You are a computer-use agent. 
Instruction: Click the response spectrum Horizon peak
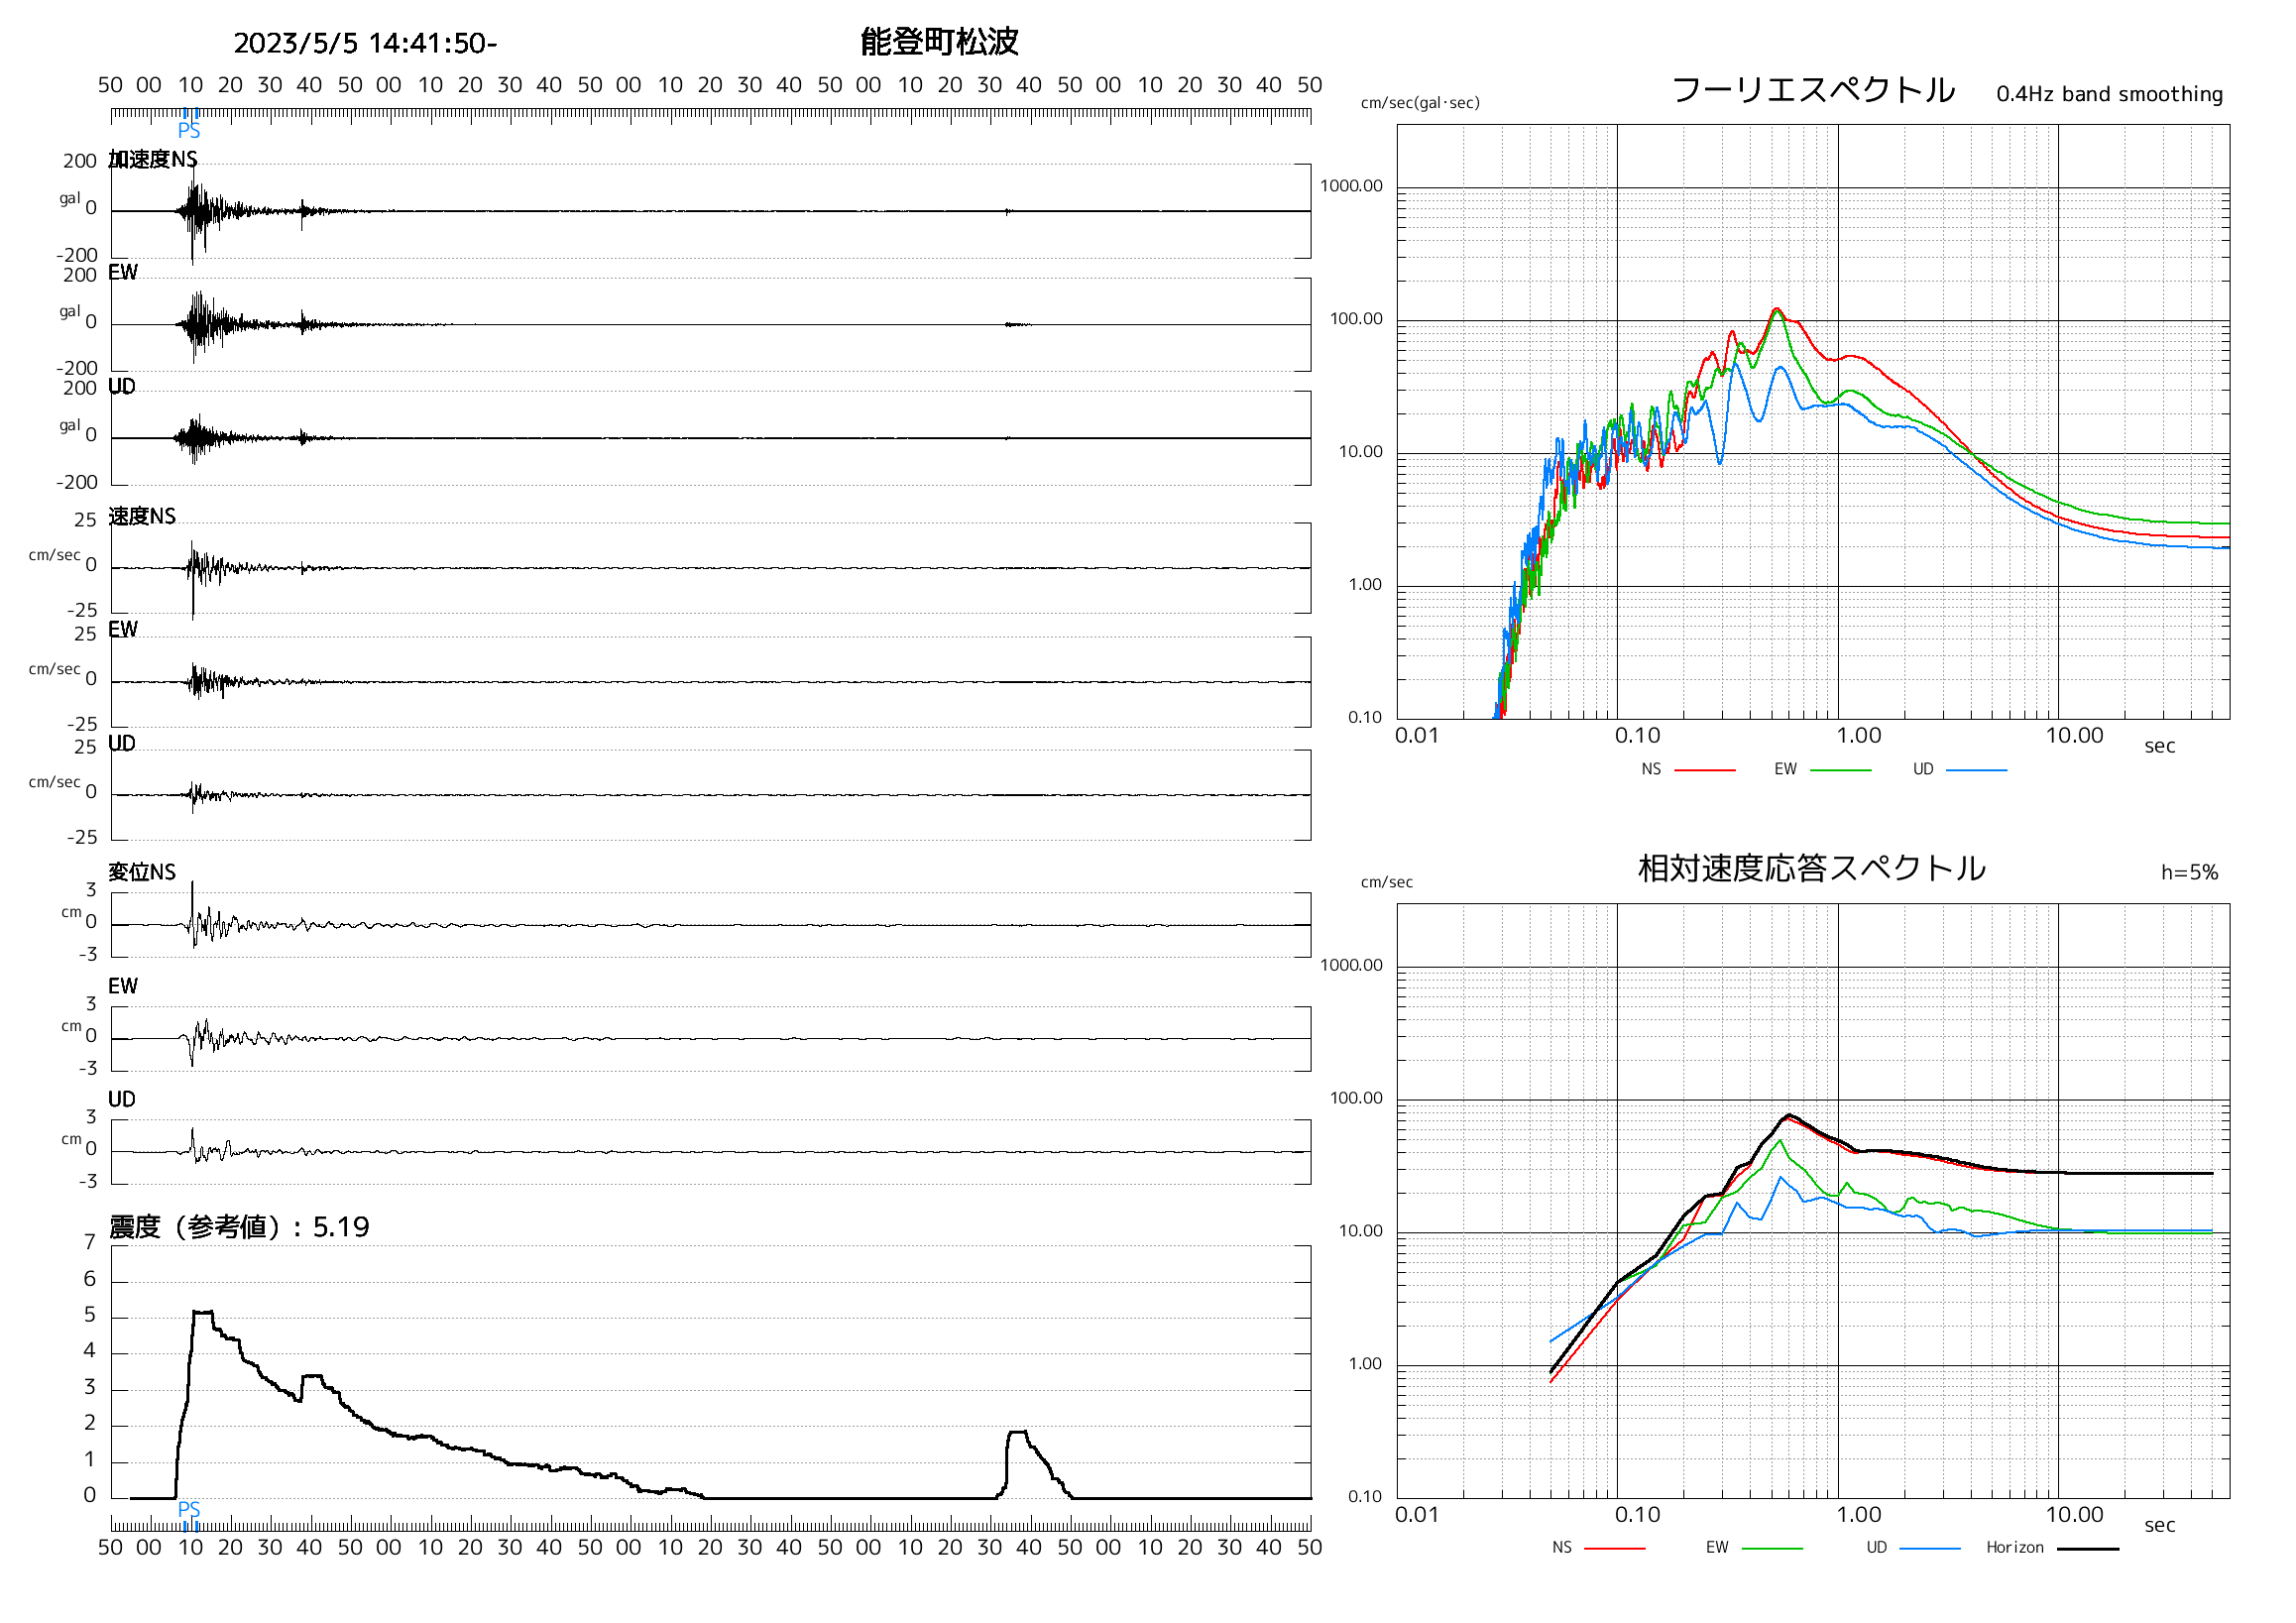1789,1115
